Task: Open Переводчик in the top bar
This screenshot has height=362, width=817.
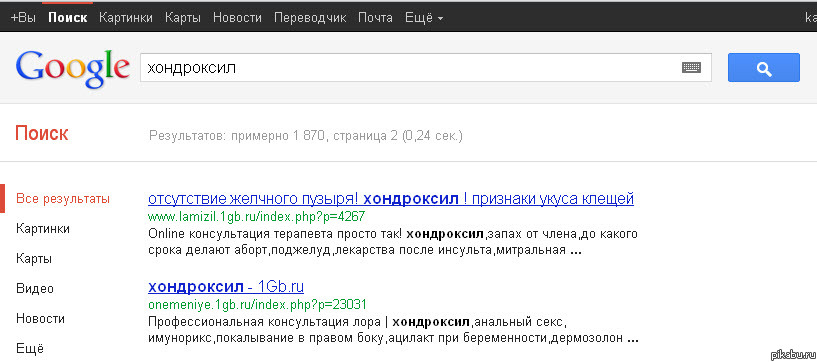Action: [310, 18]
